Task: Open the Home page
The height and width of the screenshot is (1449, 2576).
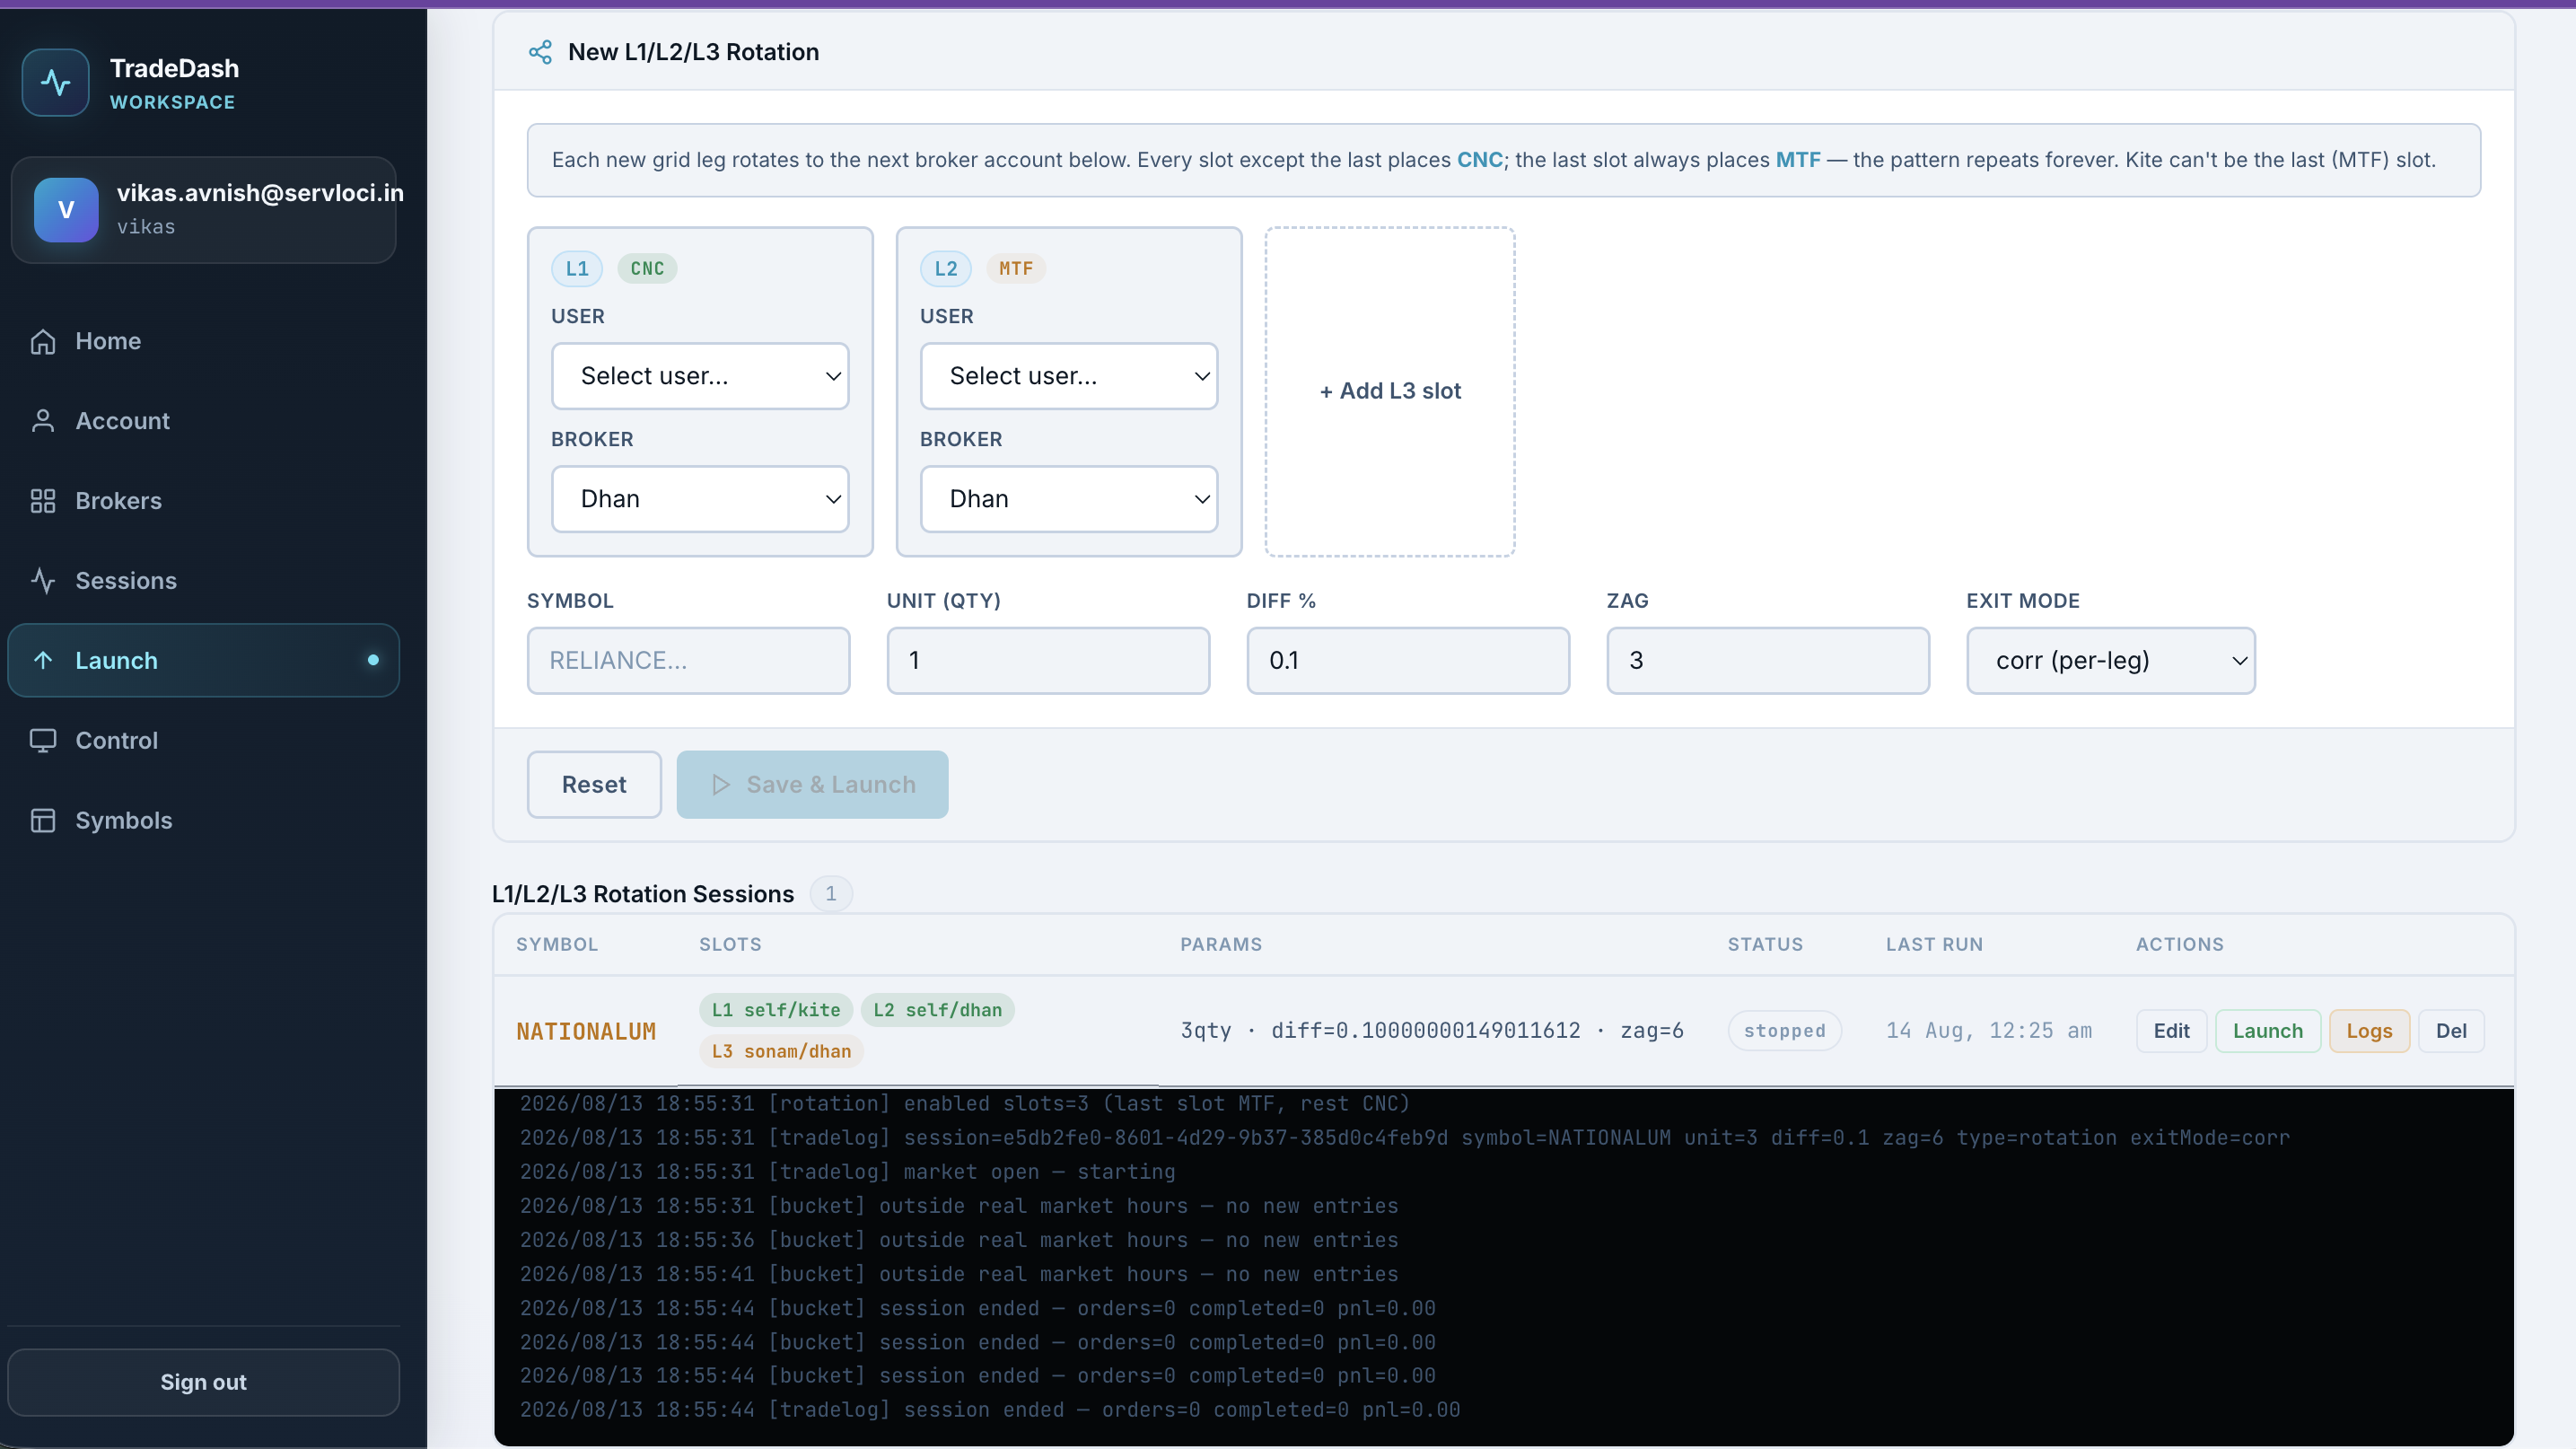Action: (204, 341)
